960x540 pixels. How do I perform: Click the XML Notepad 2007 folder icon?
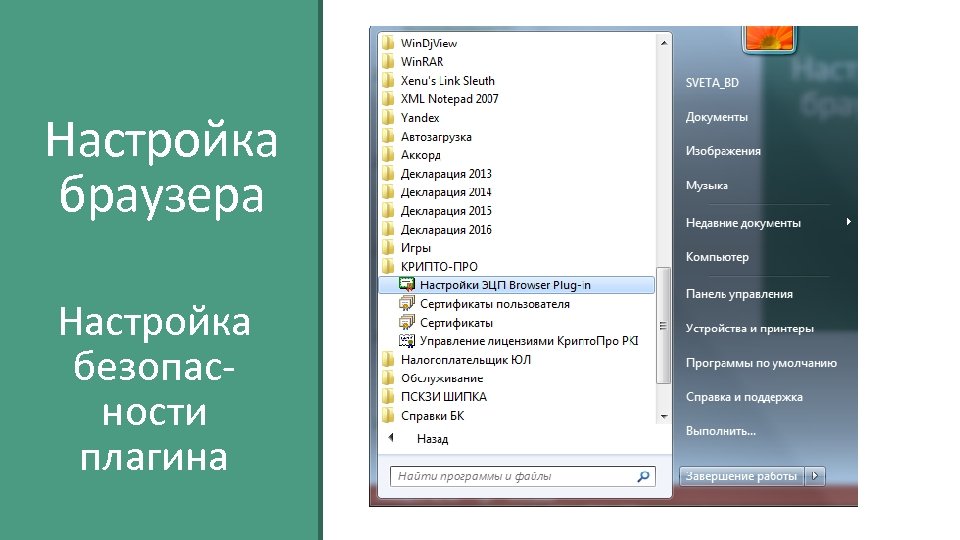click(388, 99)
